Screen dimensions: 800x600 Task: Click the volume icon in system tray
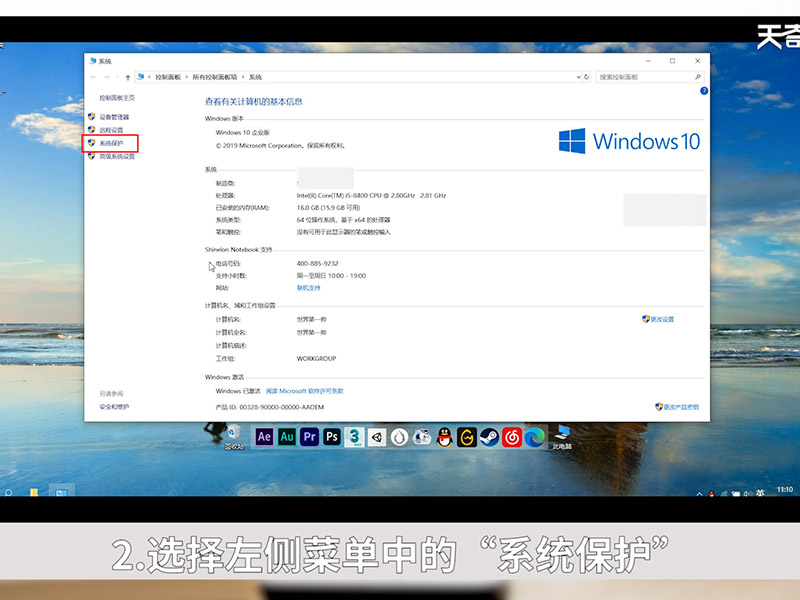click(747, 493)
